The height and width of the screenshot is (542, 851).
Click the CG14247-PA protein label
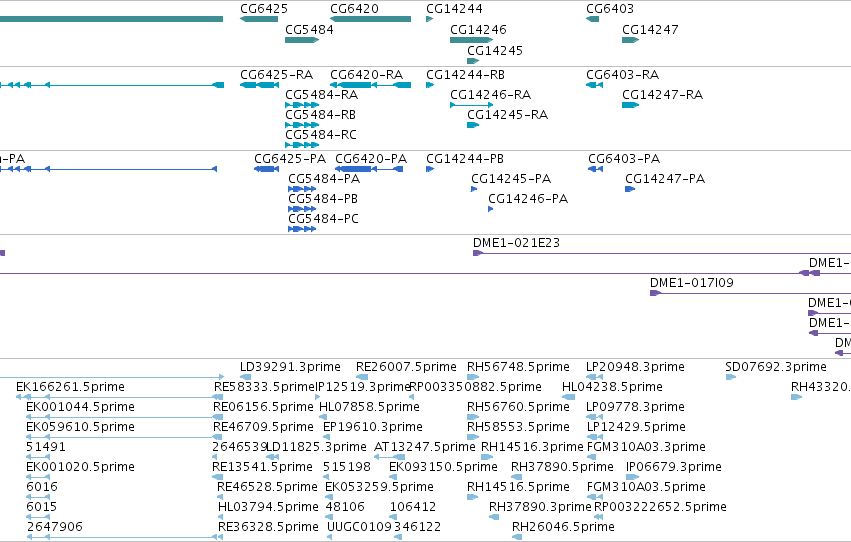pyautogui.click(x=665, y=179)
